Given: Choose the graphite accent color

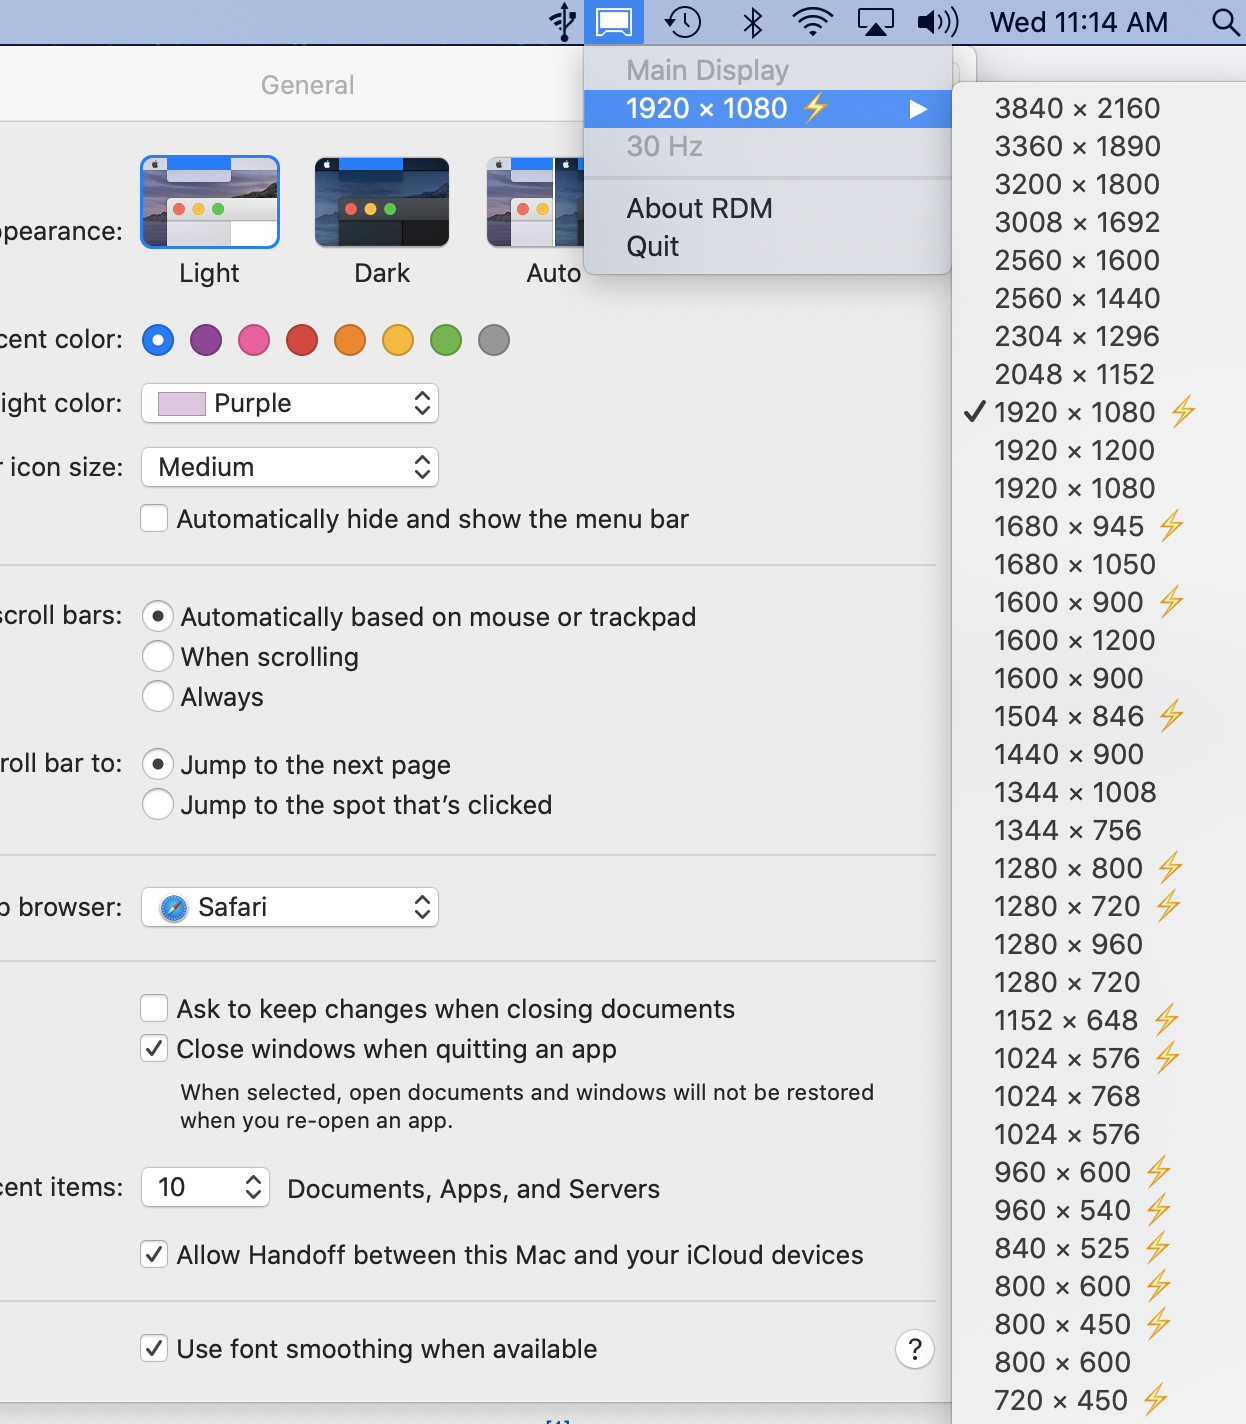Looking at the screenshot, I should pyautogui.click(x=494, y=340).
